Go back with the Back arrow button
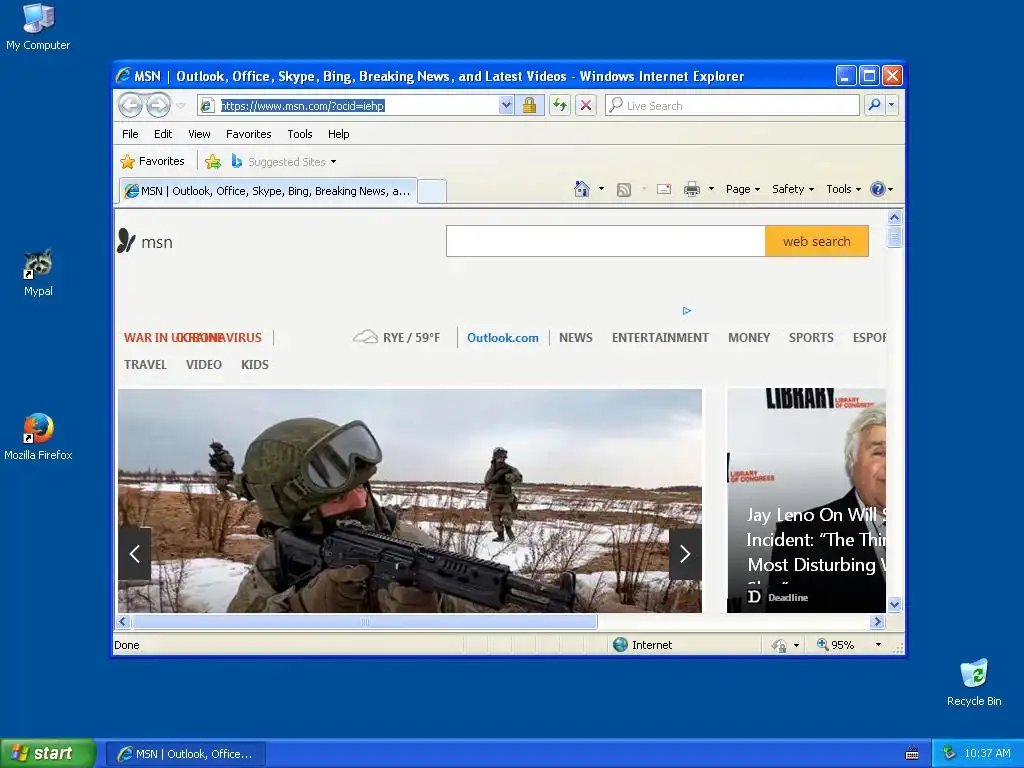This screenshot has height=768, width=1024. tap(130, 105)
